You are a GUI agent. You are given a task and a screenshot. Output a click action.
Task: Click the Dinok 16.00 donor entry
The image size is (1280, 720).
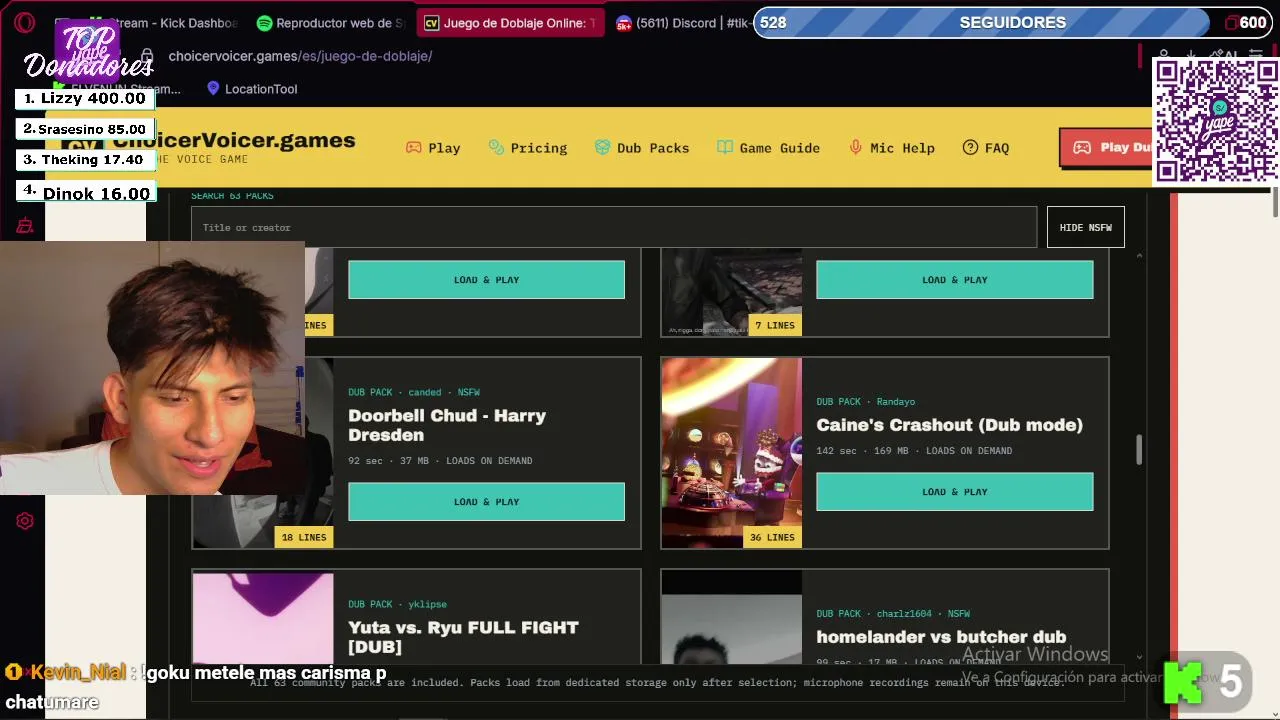coord(86,193)
